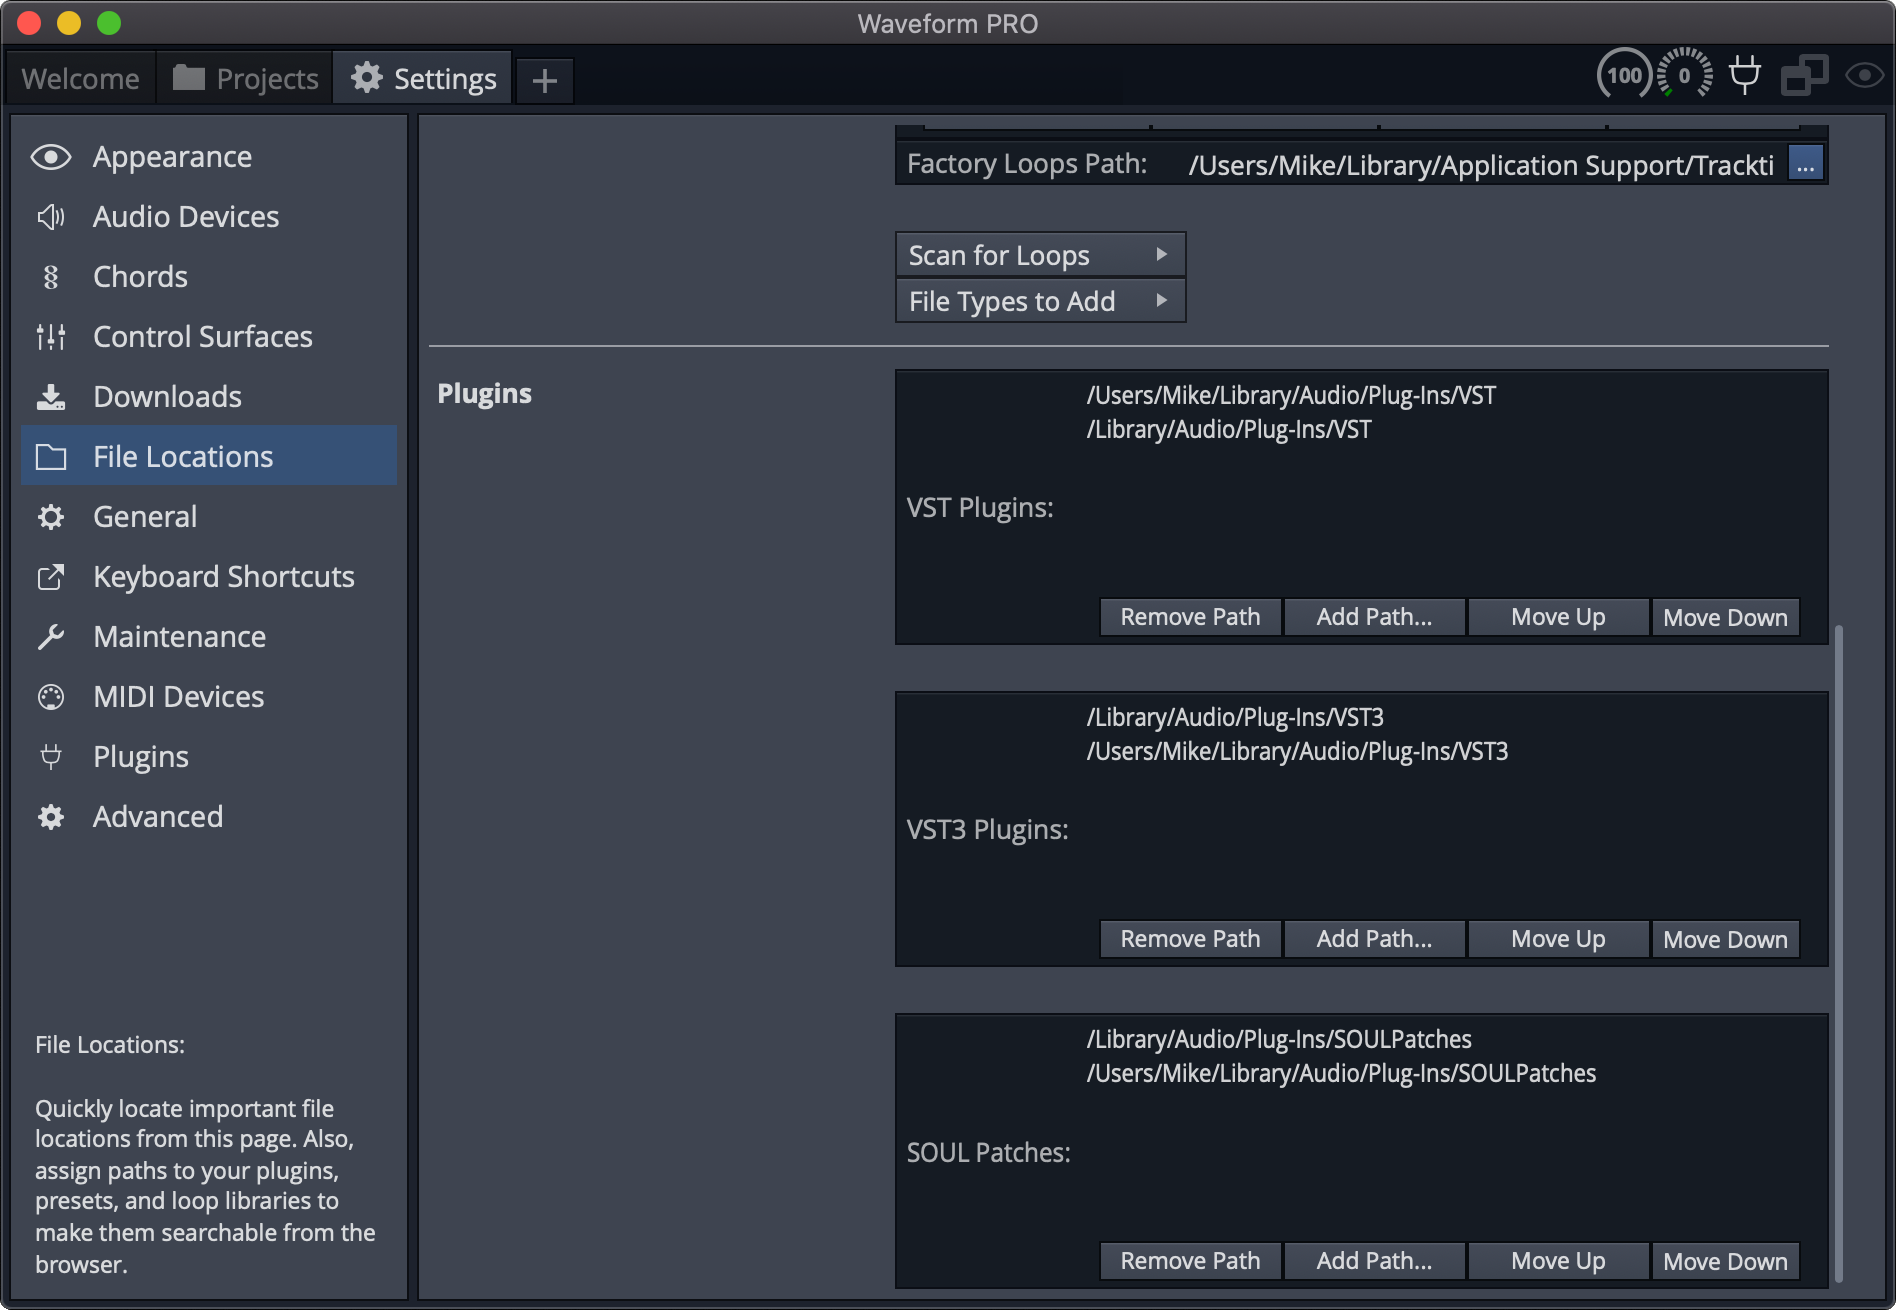Open Chords settings page
The height and width of the screenshot is (1310, 1896).
pos(209,277)
